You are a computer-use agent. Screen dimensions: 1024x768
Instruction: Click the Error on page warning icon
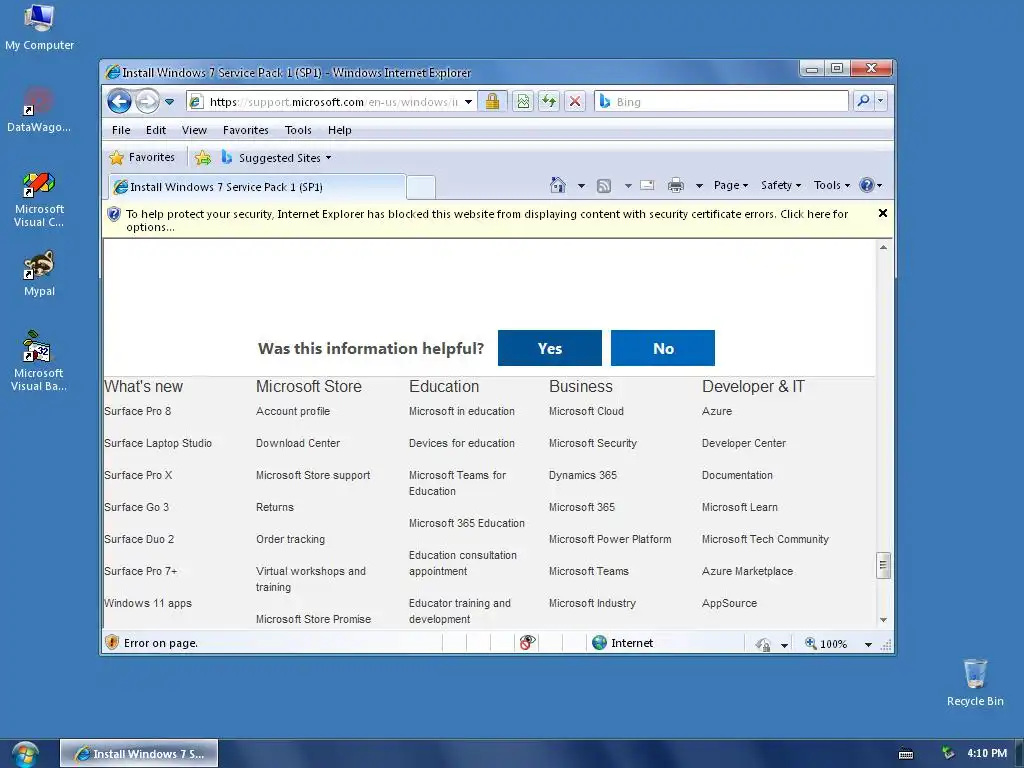112,643
